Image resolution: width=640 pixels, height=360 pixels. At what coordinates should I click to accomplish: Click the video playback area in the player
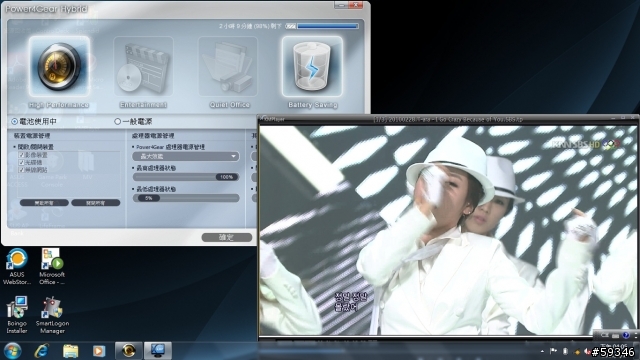448,231
